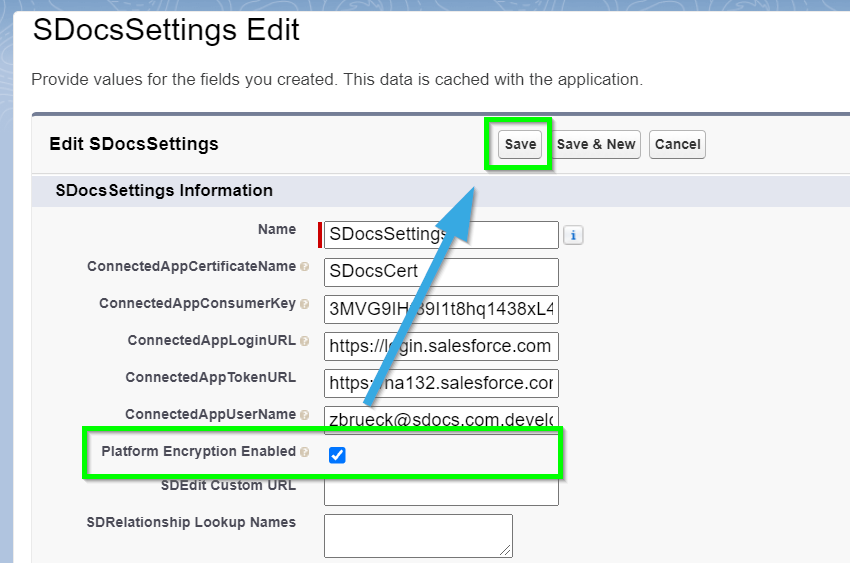The image size is (850, 563).
Task: Open the info icon beside Name field
Action: coord(573,235)
